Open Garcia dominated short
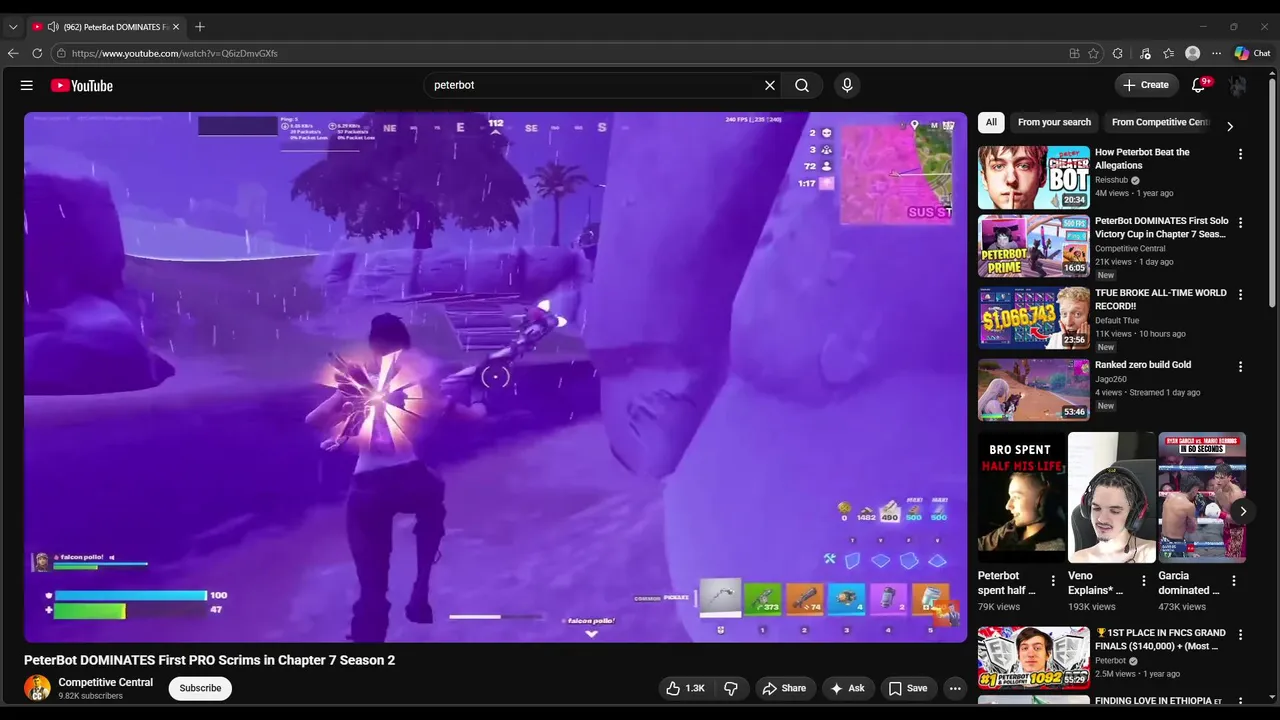 1202,498
